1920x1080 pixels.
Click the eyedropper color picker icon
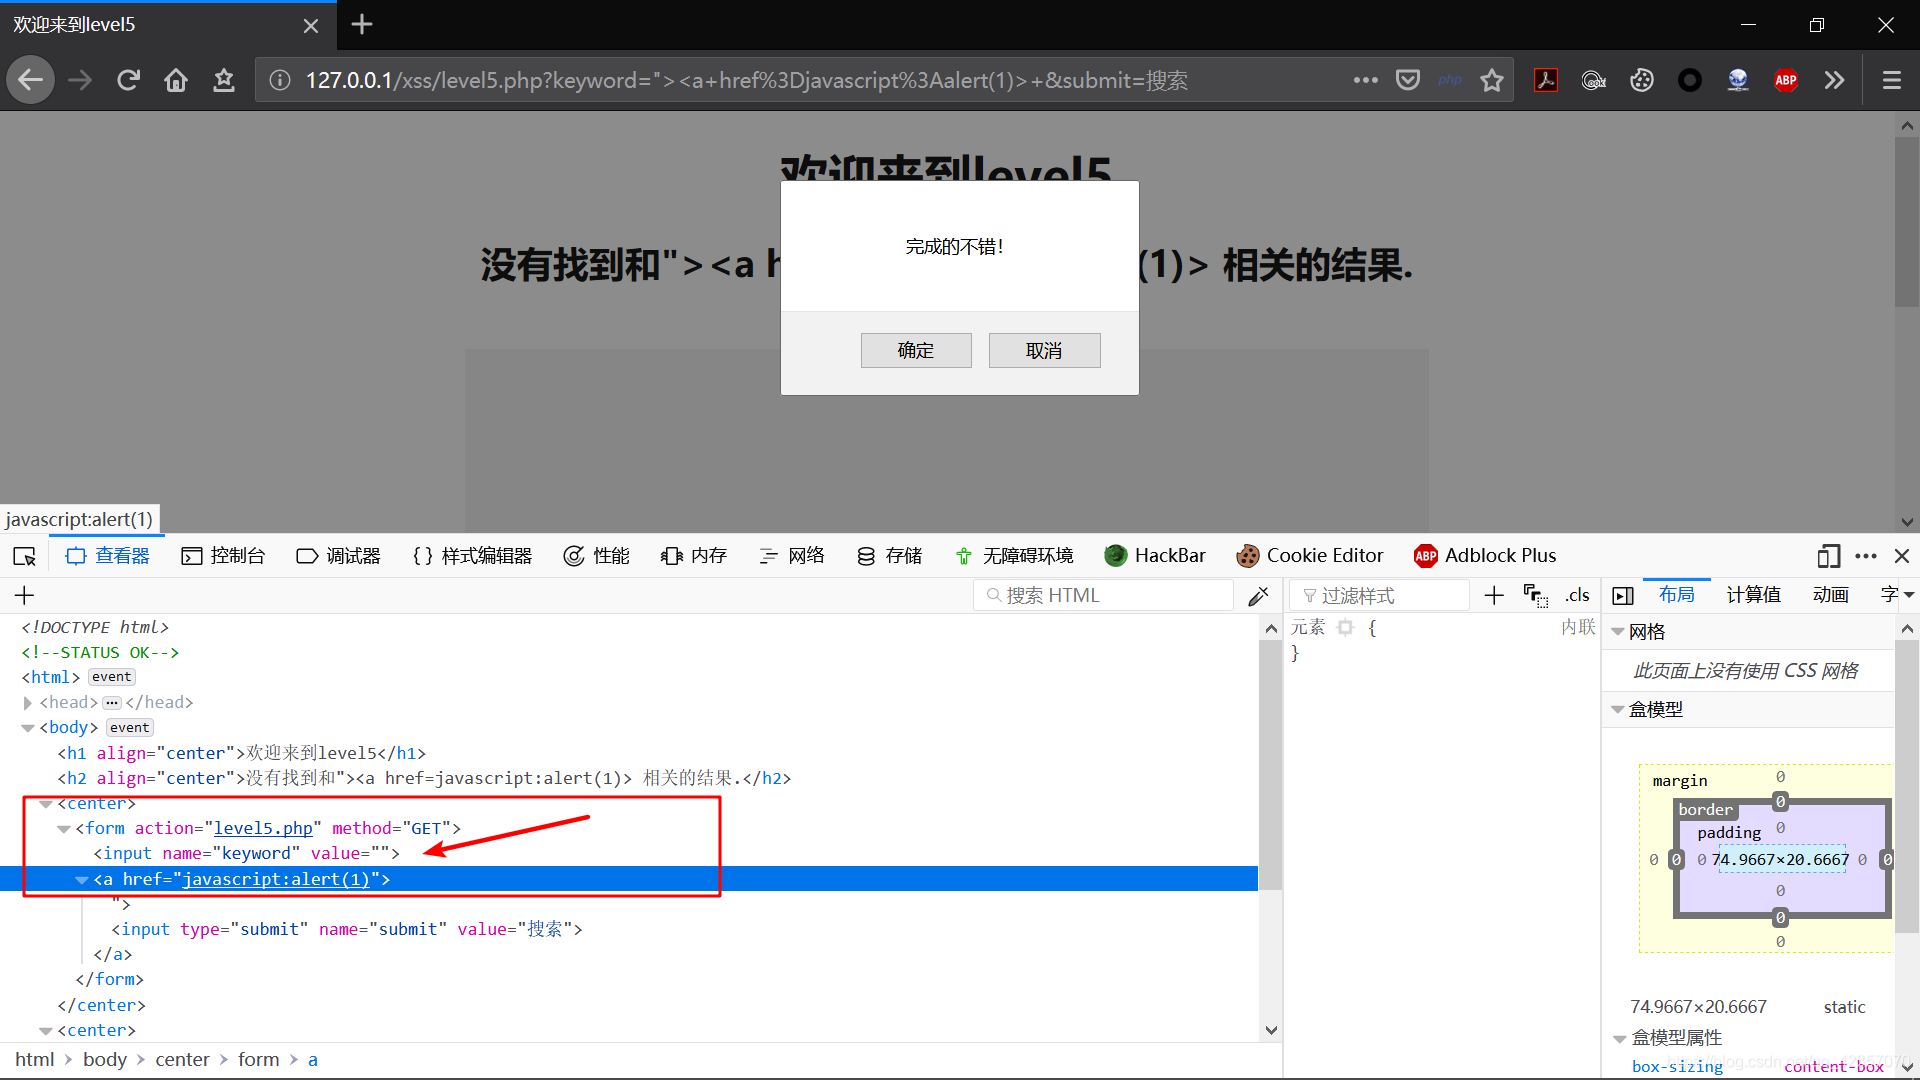click(x=1259, y=596)
